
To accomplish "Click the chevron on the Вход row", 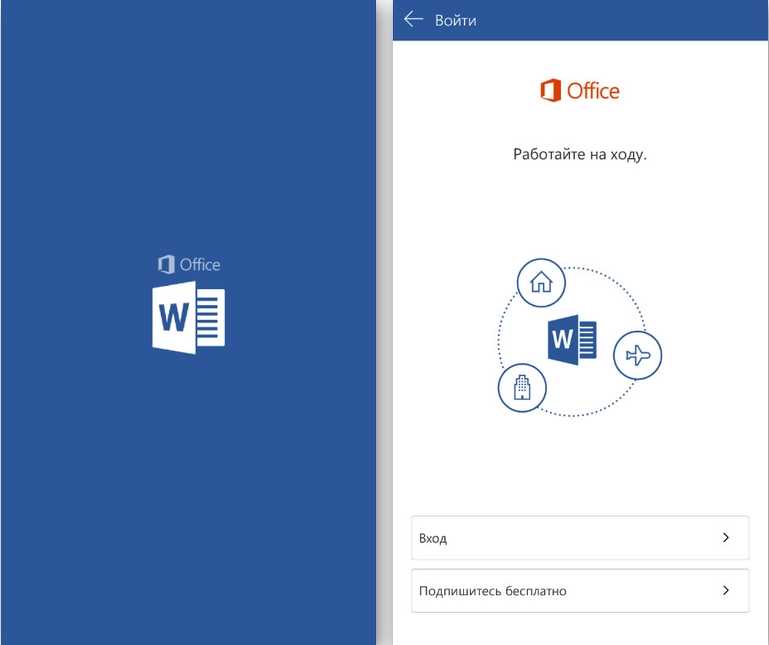I will (726, 538).
